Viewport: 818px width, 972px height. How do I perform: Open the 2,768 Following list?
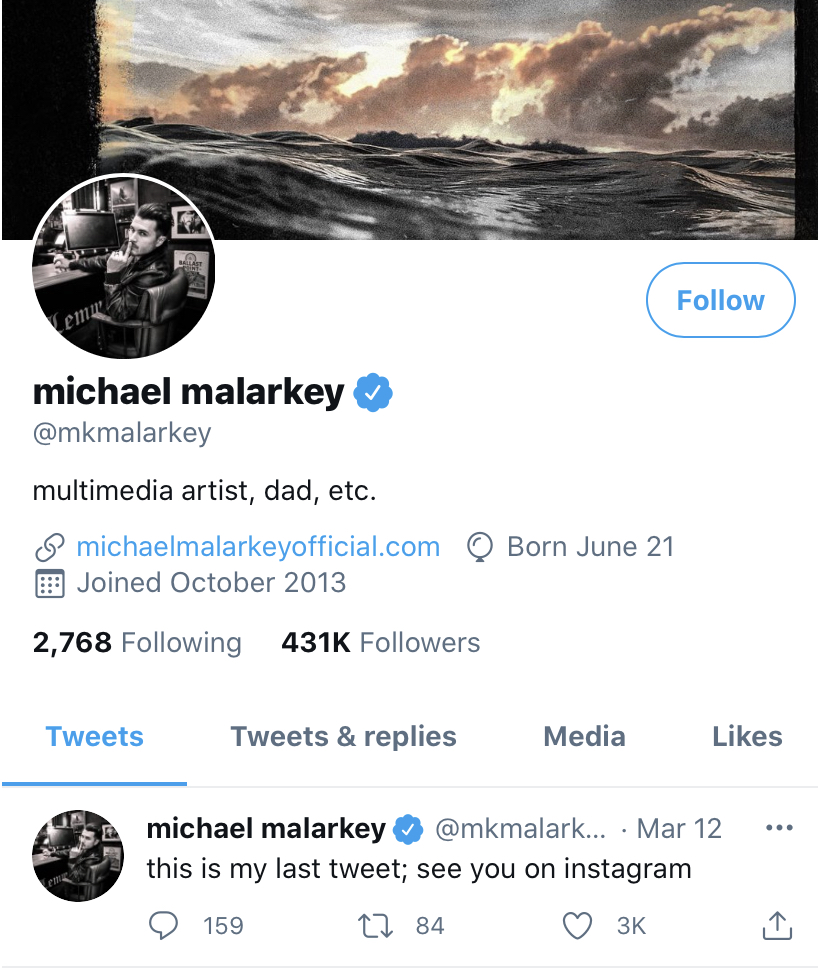coord(137,642)
